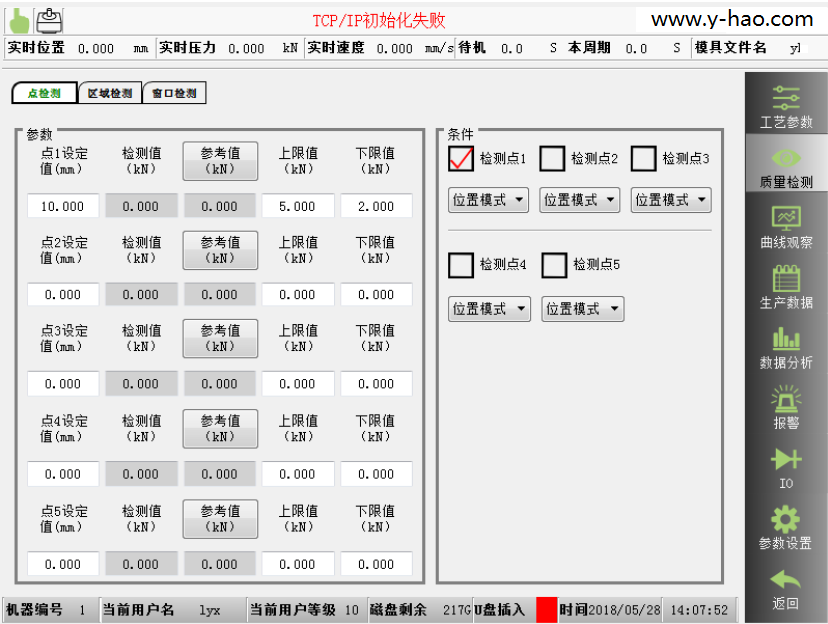Viewport: 828px width, 624px height.
Task: Open 工艺参数 process parameters icon
Action: pyautogui.click(x=786, y=98)
